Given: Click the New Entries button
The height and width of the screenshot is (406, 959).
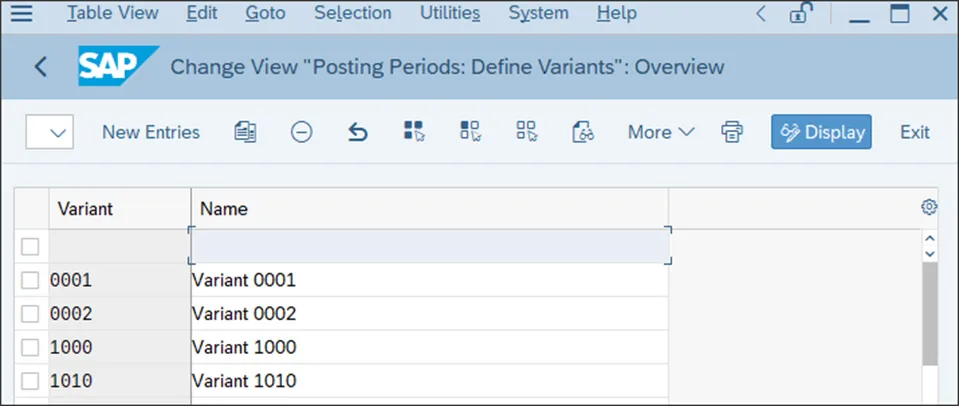Looking at the screenshot, I should click(x=151, y=132).
